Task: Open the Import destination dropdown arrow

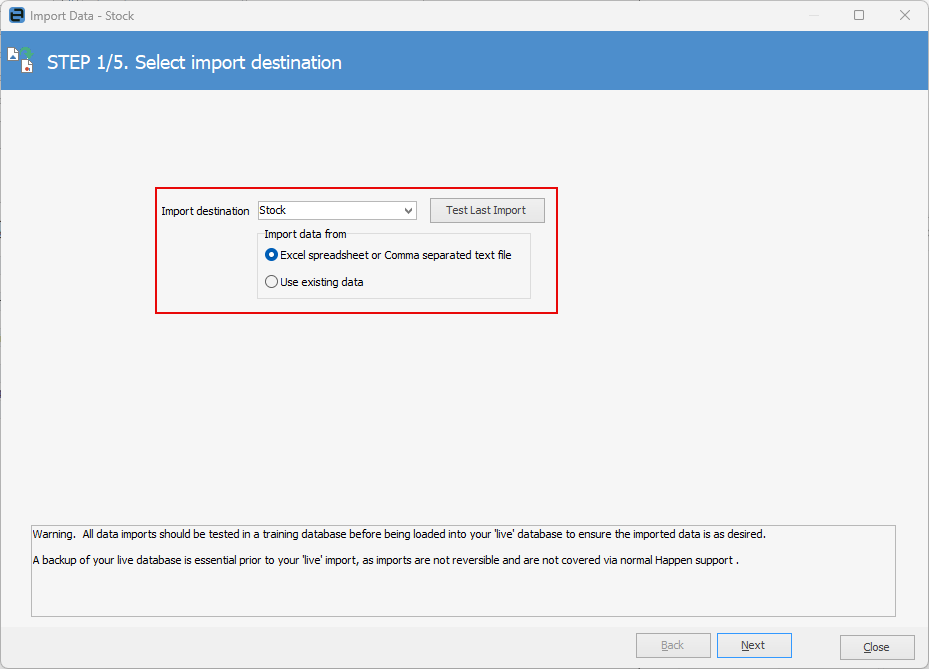Action: 408,211
